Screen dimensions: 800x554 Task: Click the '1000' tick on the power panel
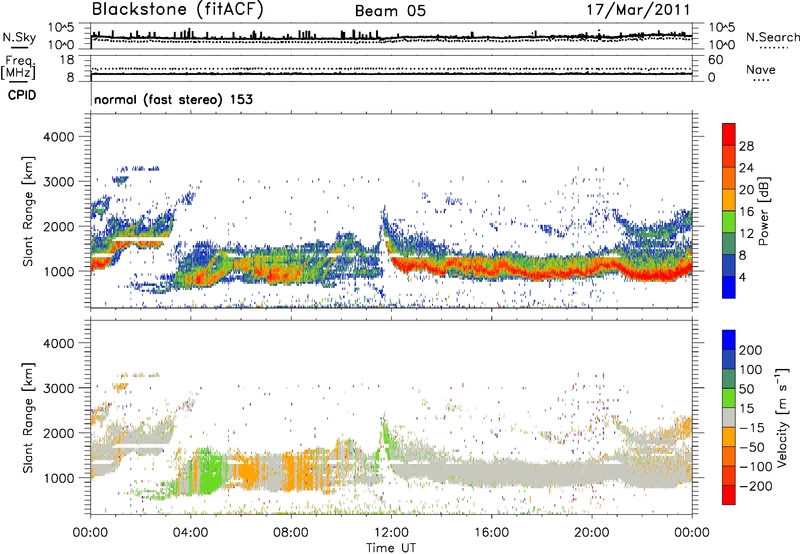tap(59, 271)
